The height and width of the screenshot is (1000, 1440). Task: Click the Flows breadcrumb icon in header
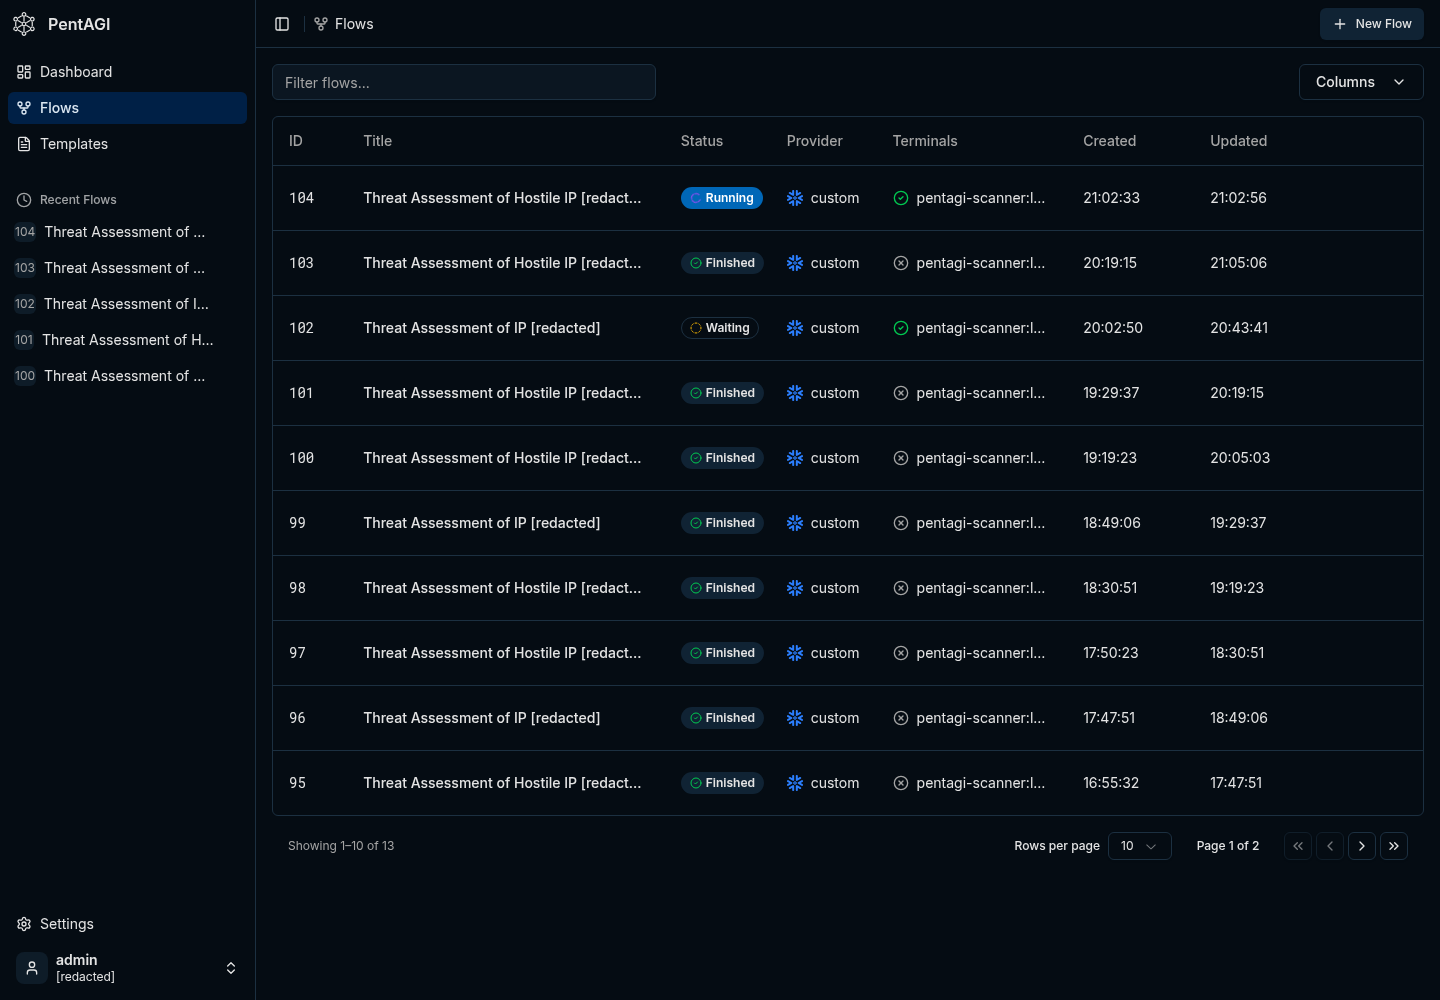[x=321, y=24]
